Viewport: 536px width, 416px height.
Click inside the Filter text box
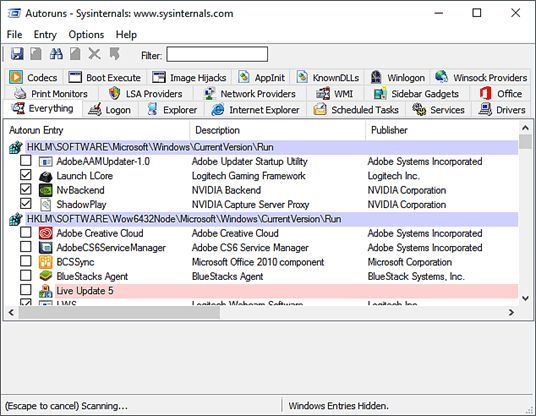pos(217,54)
